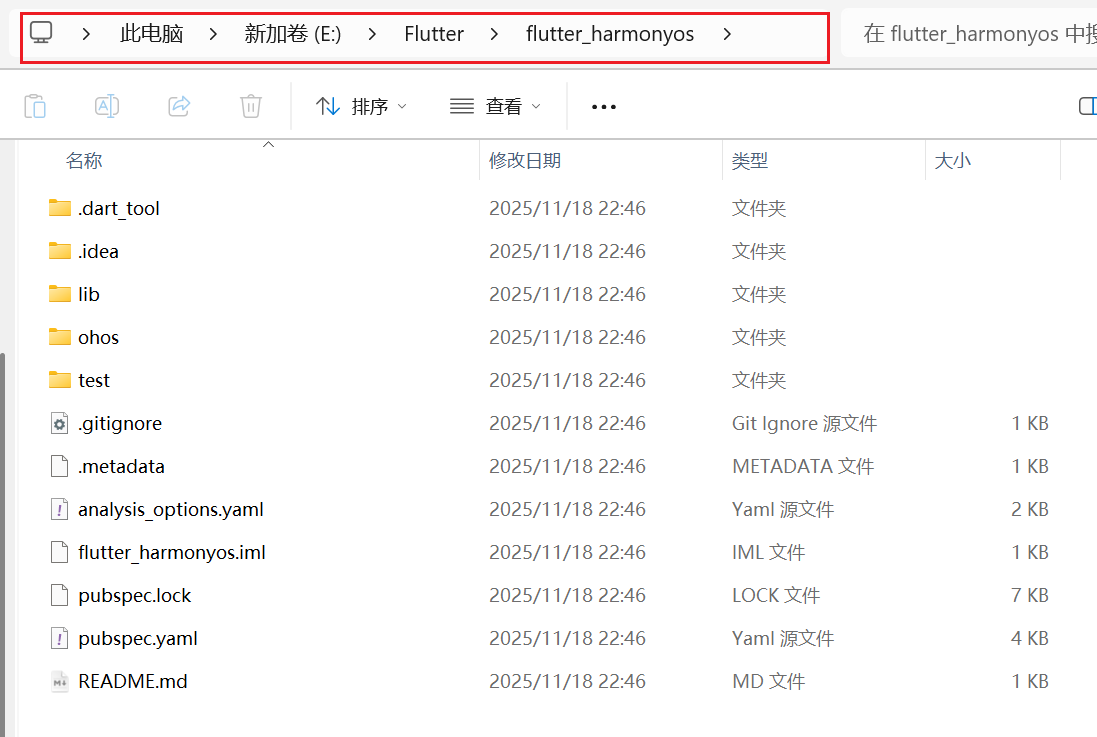Sort by the 名称 column header

84,161
